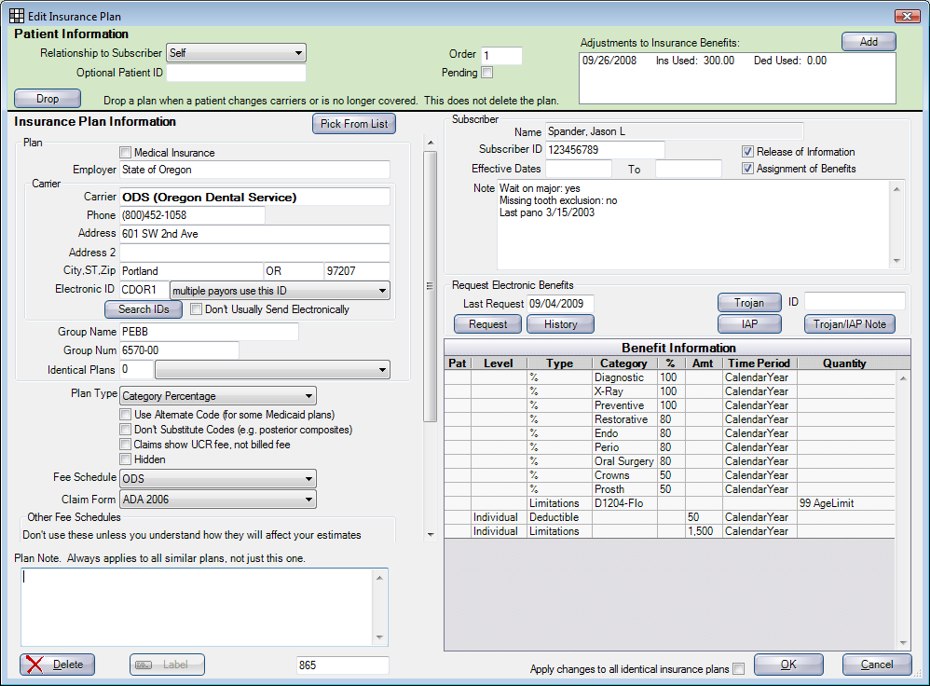
Task: Uncheck Release of Information
Action: pos(747,152)
